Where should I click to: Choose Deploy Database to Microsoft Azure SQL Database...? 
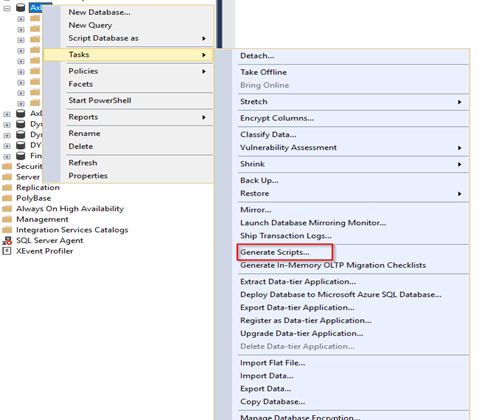coord(342,295)
